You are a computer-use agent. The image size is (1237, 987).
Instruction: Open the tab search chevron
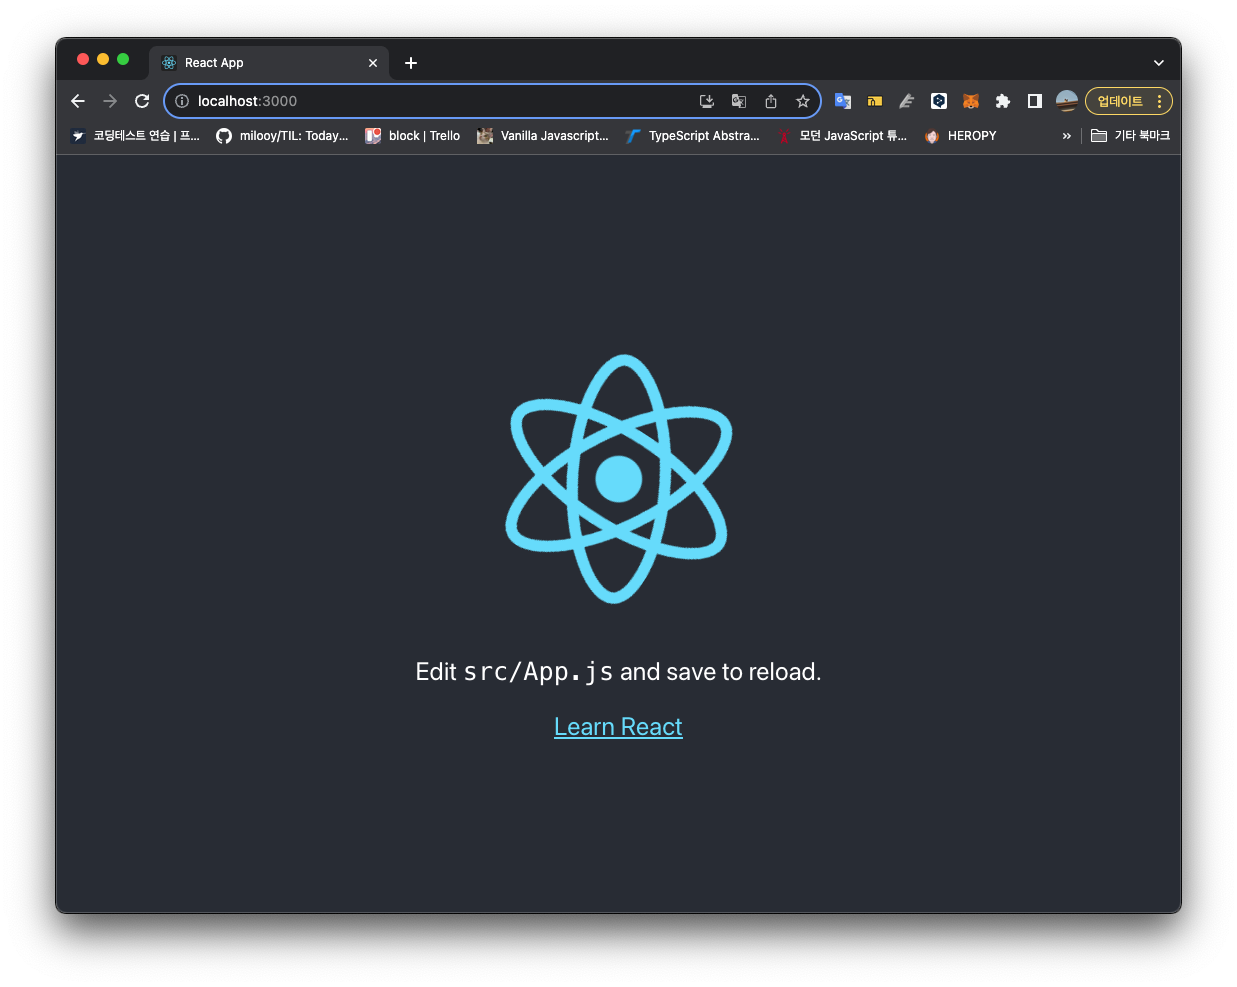(x=1159, y=63)
